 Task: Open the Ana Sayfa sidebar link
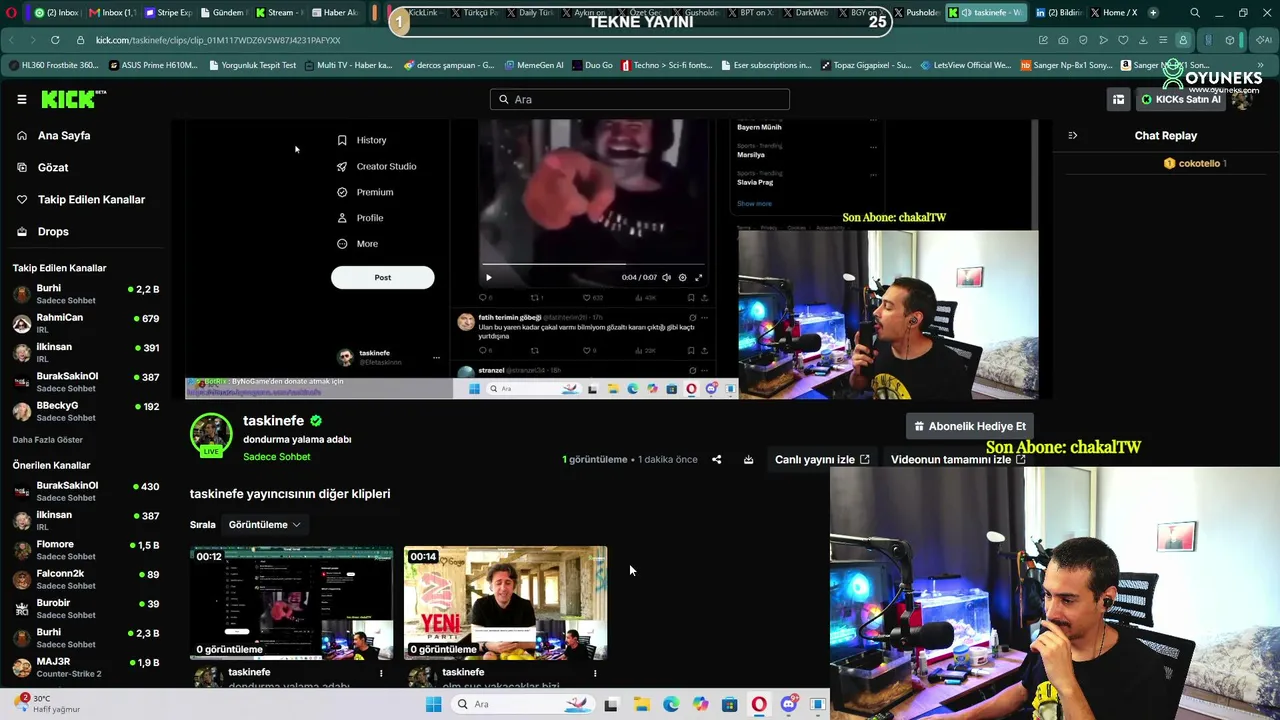pos(64,136)
